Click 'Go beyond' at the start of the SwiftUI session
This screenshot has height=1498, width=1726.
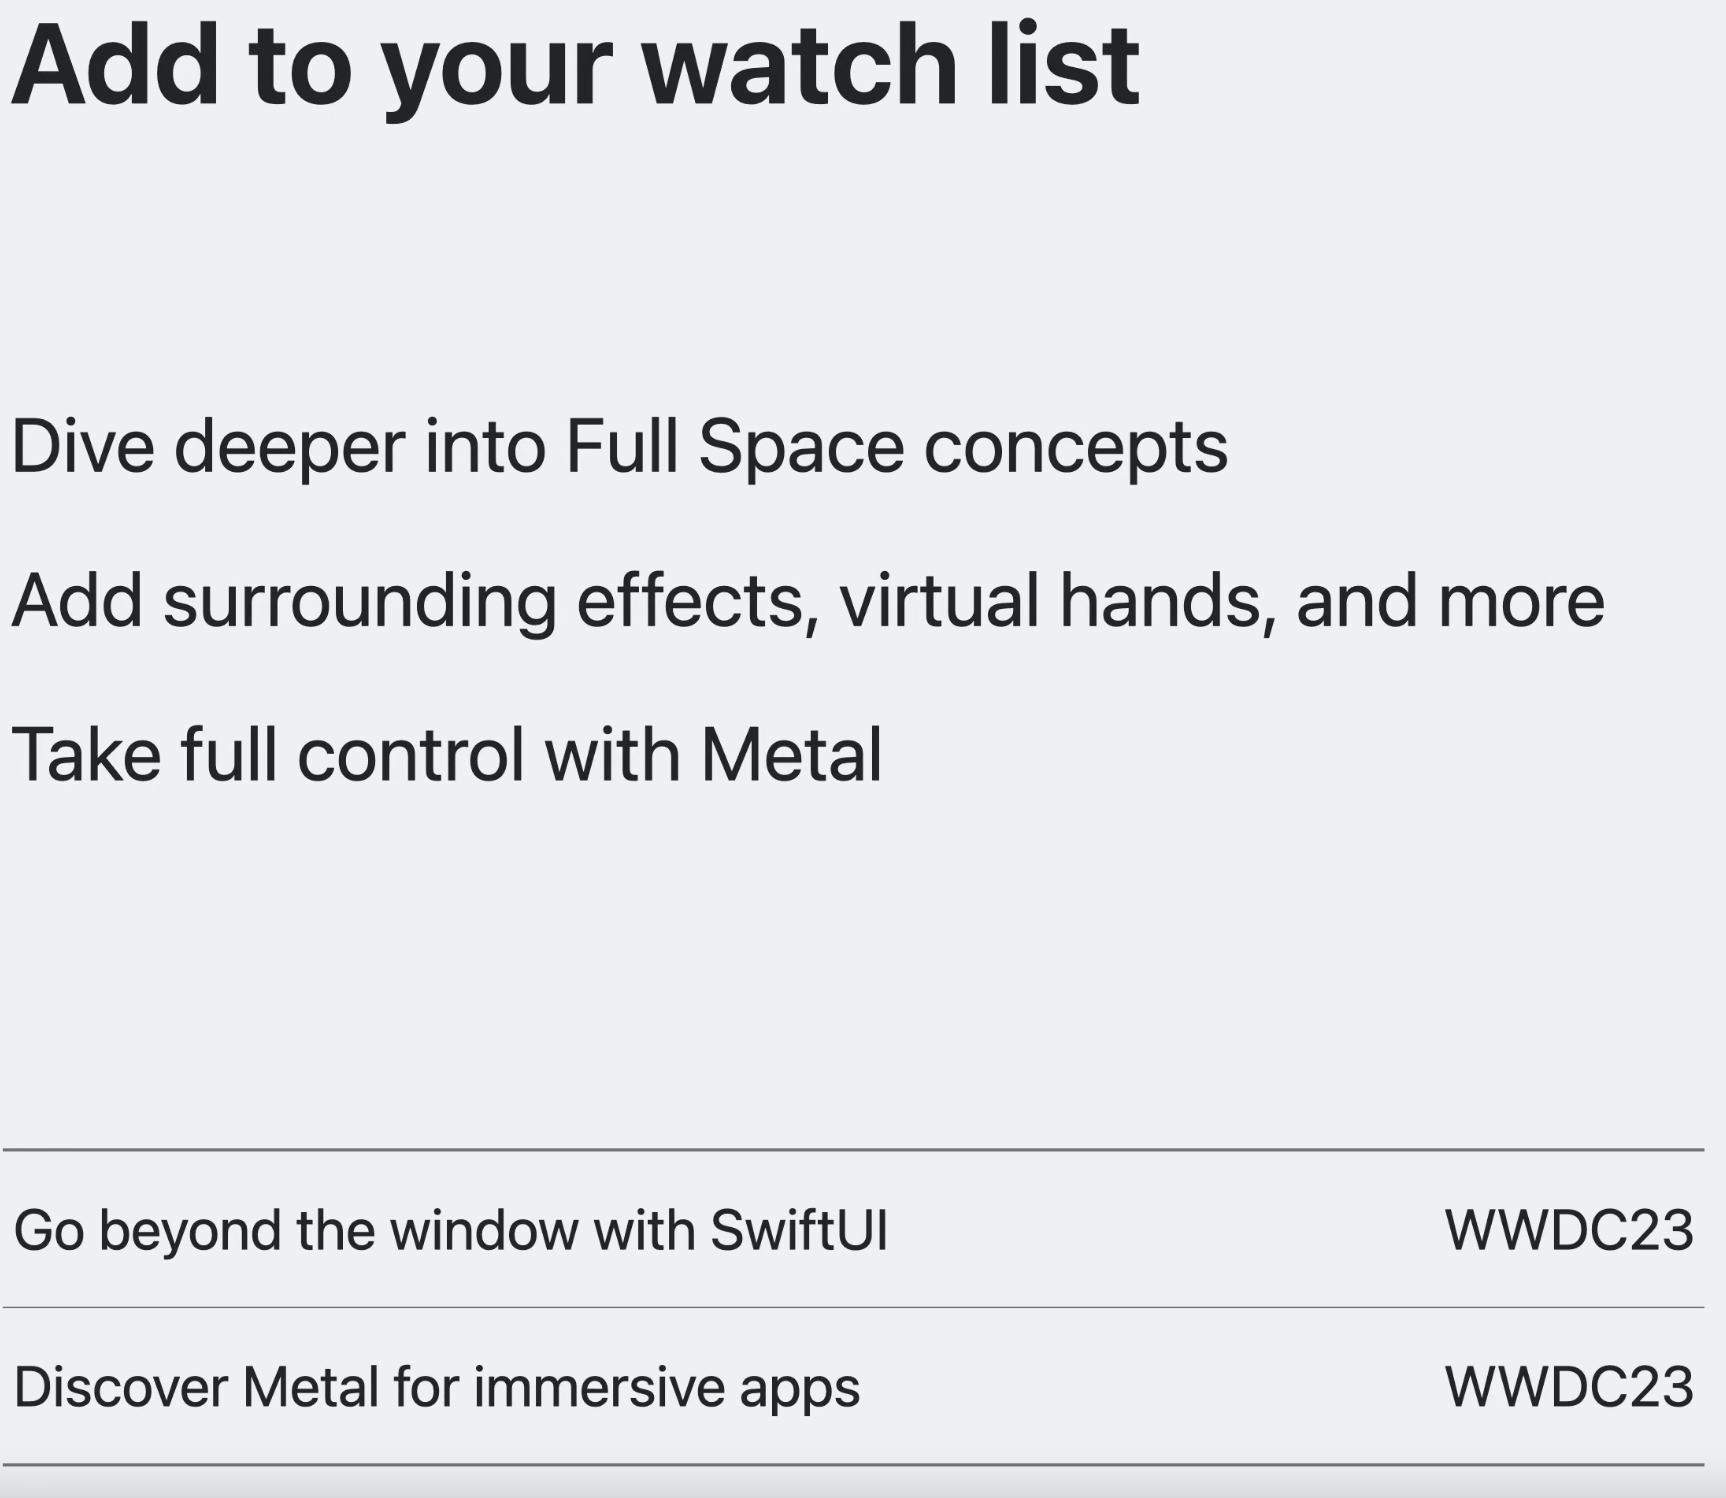[148, 1231]
